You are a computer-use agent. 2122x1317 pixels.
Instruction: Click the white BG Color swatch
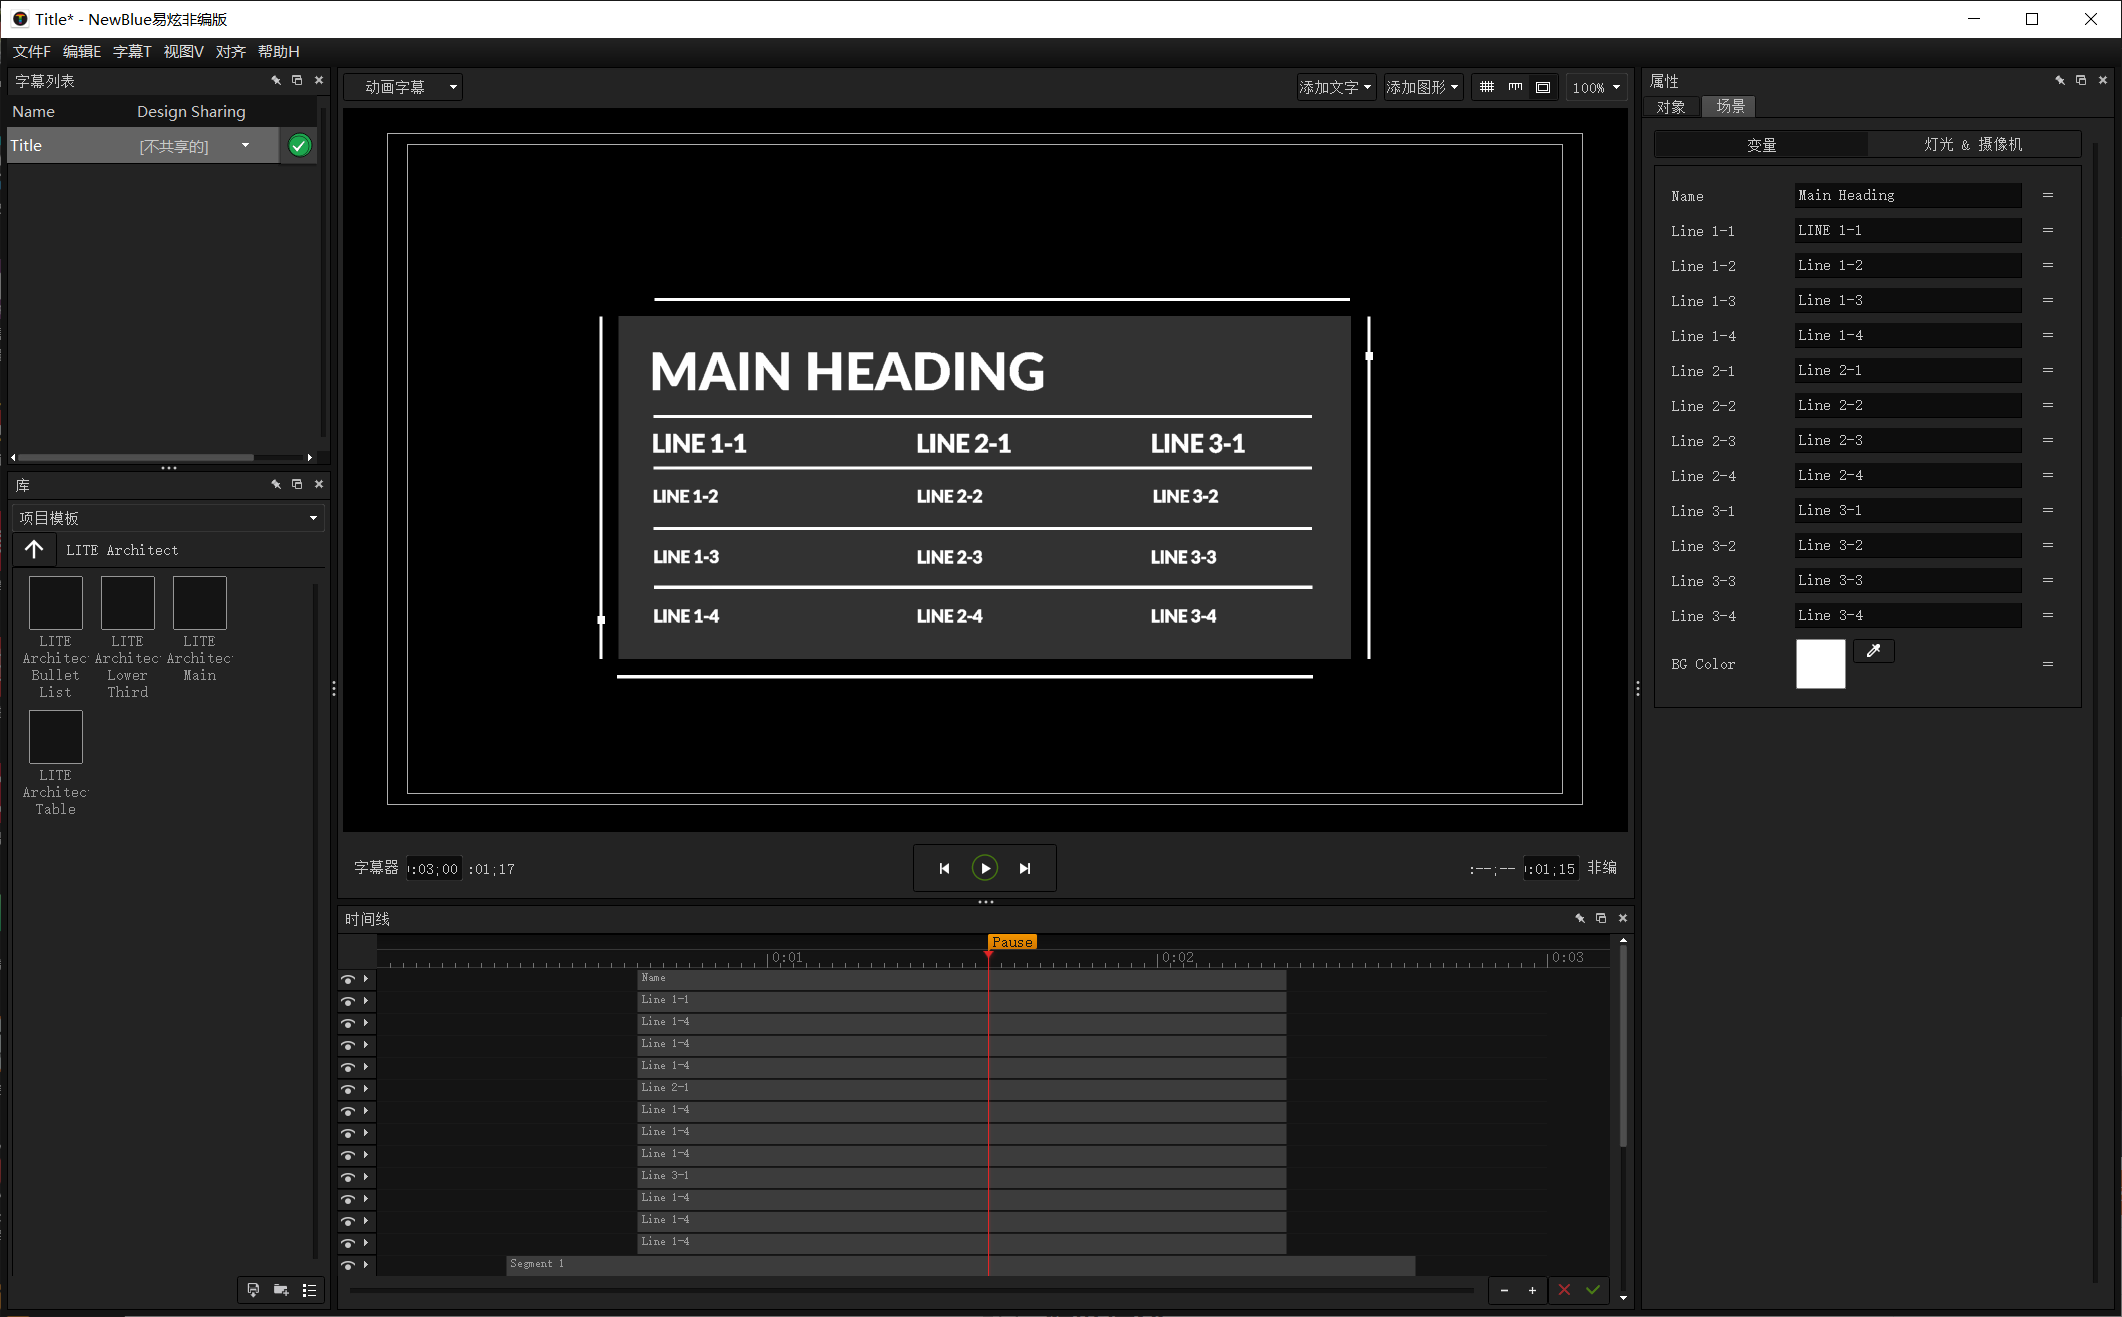click(x=1820, y=664)
